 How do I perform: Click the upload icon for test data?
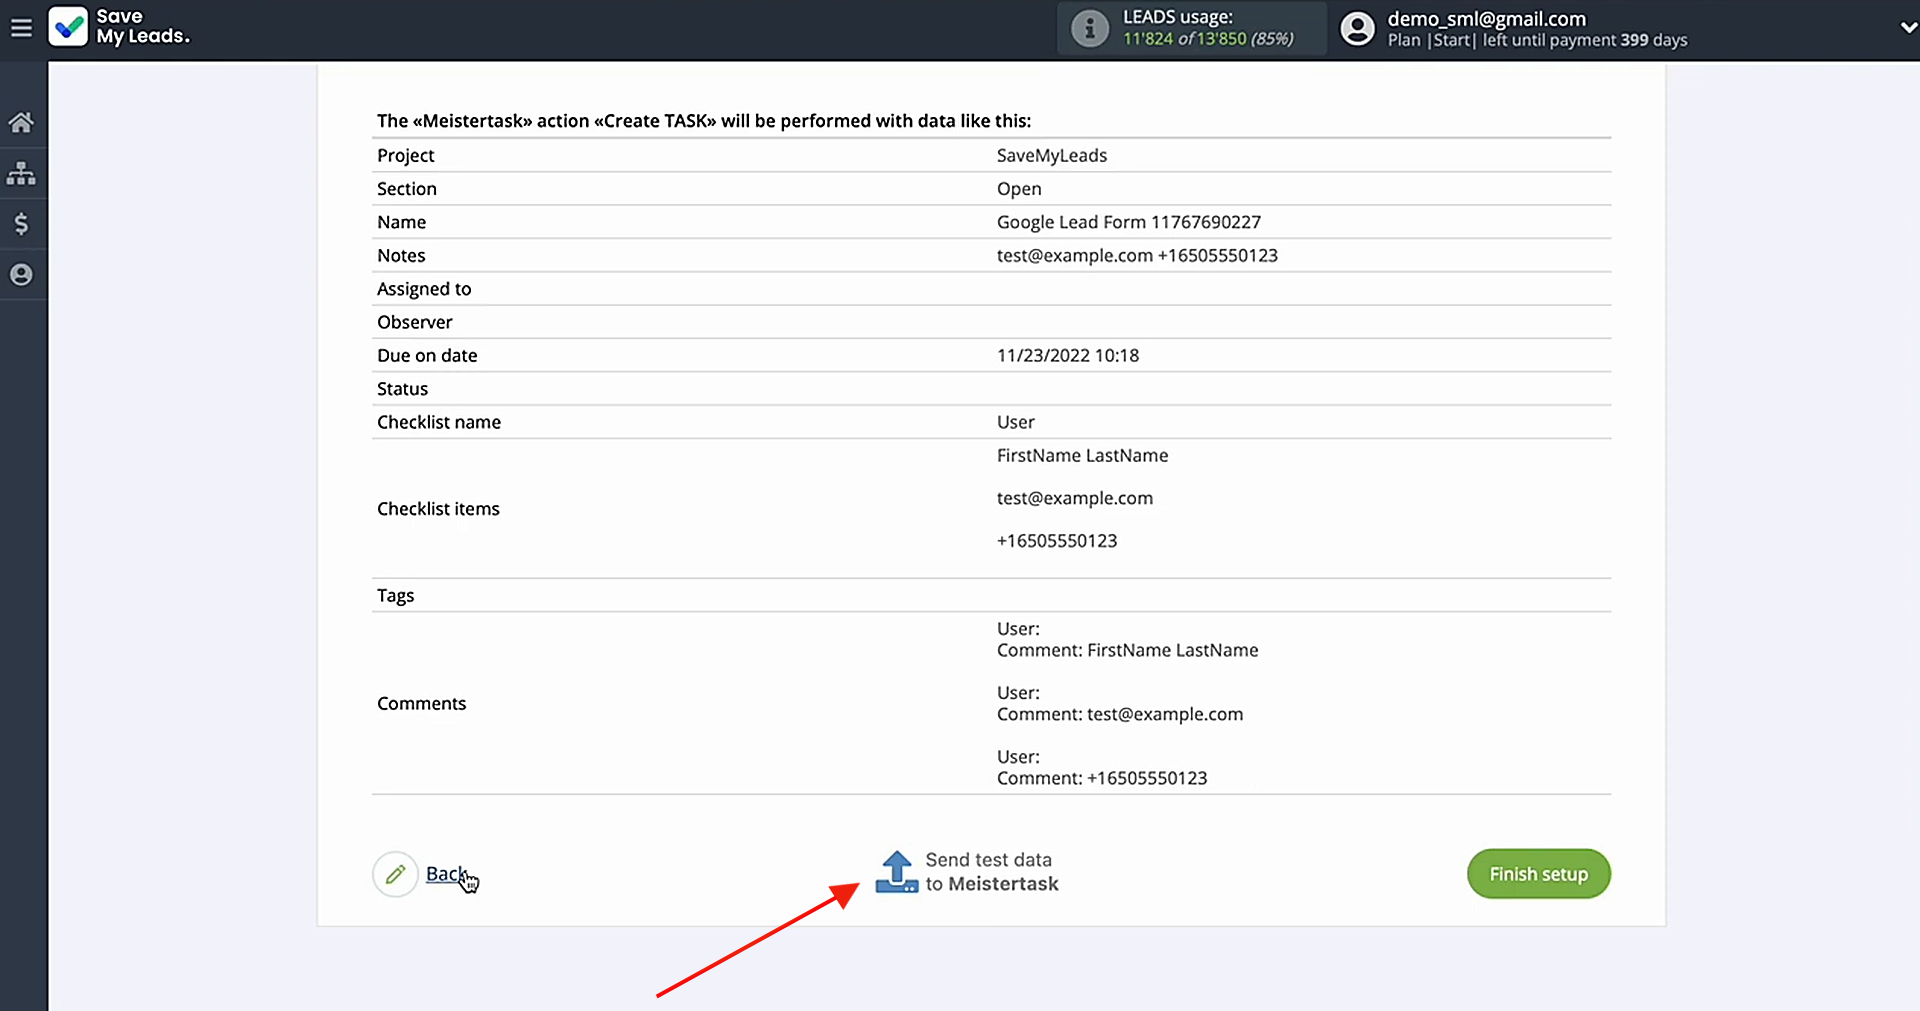tap(897, 872)
